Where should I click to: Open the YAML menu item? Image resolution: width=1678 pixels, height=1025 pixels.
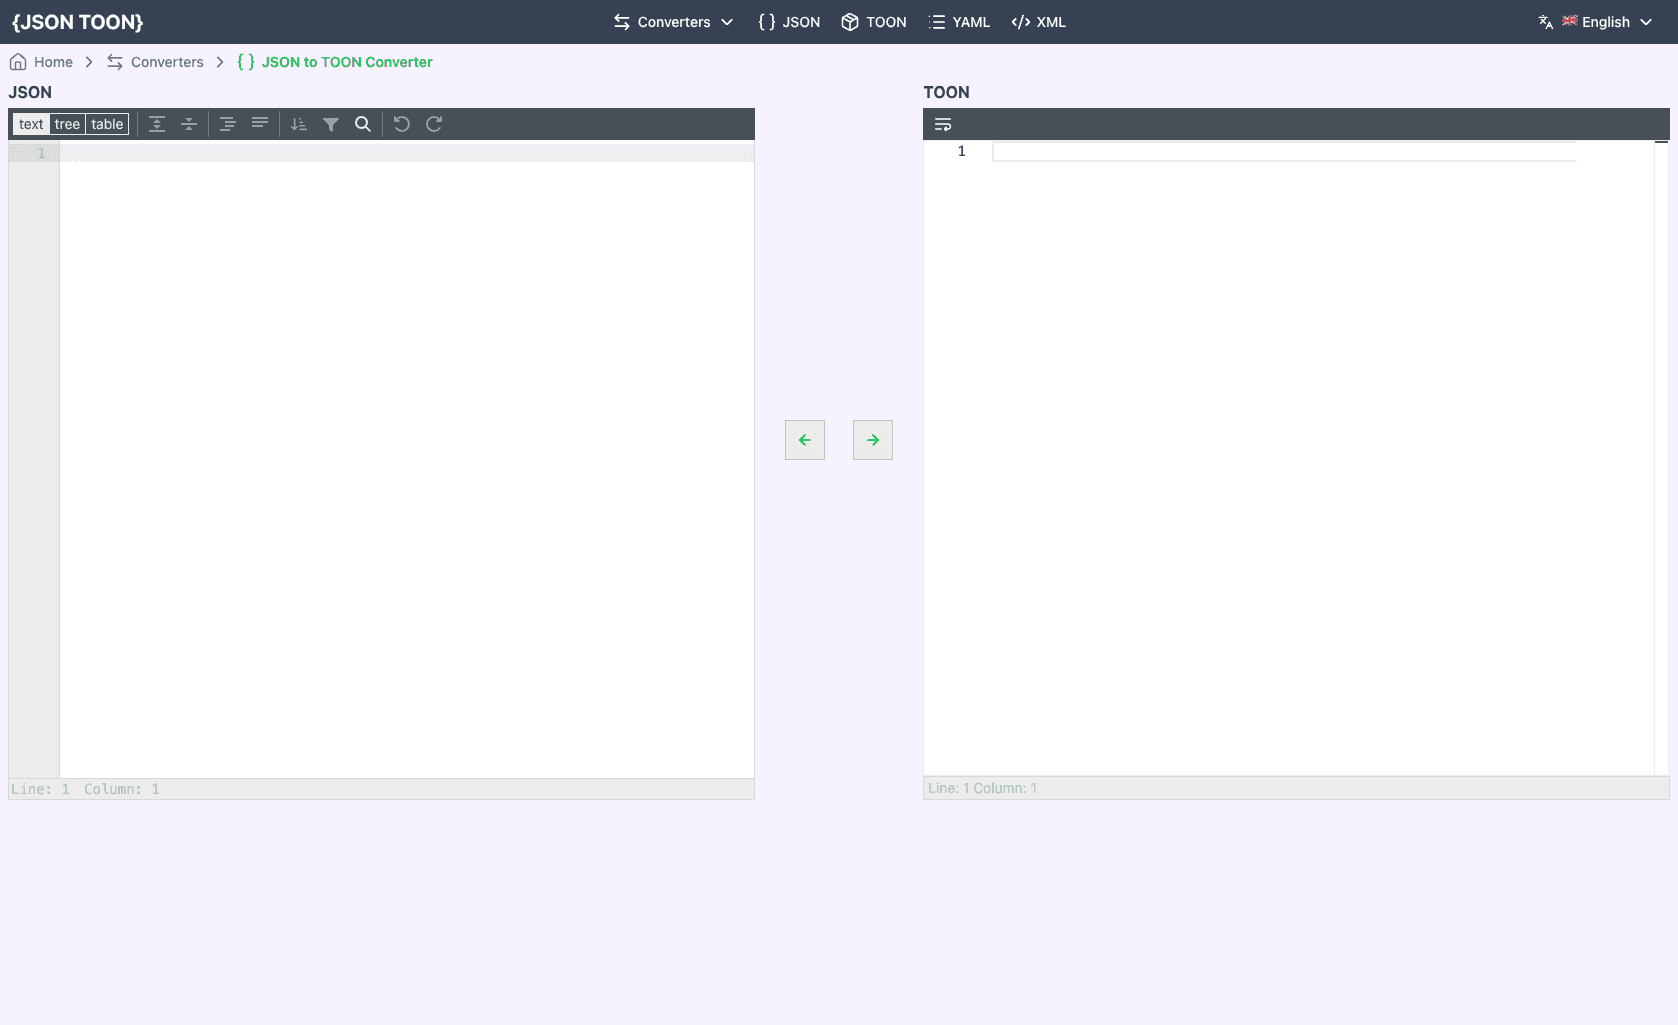pyautogui.click(x=959, y=22)
